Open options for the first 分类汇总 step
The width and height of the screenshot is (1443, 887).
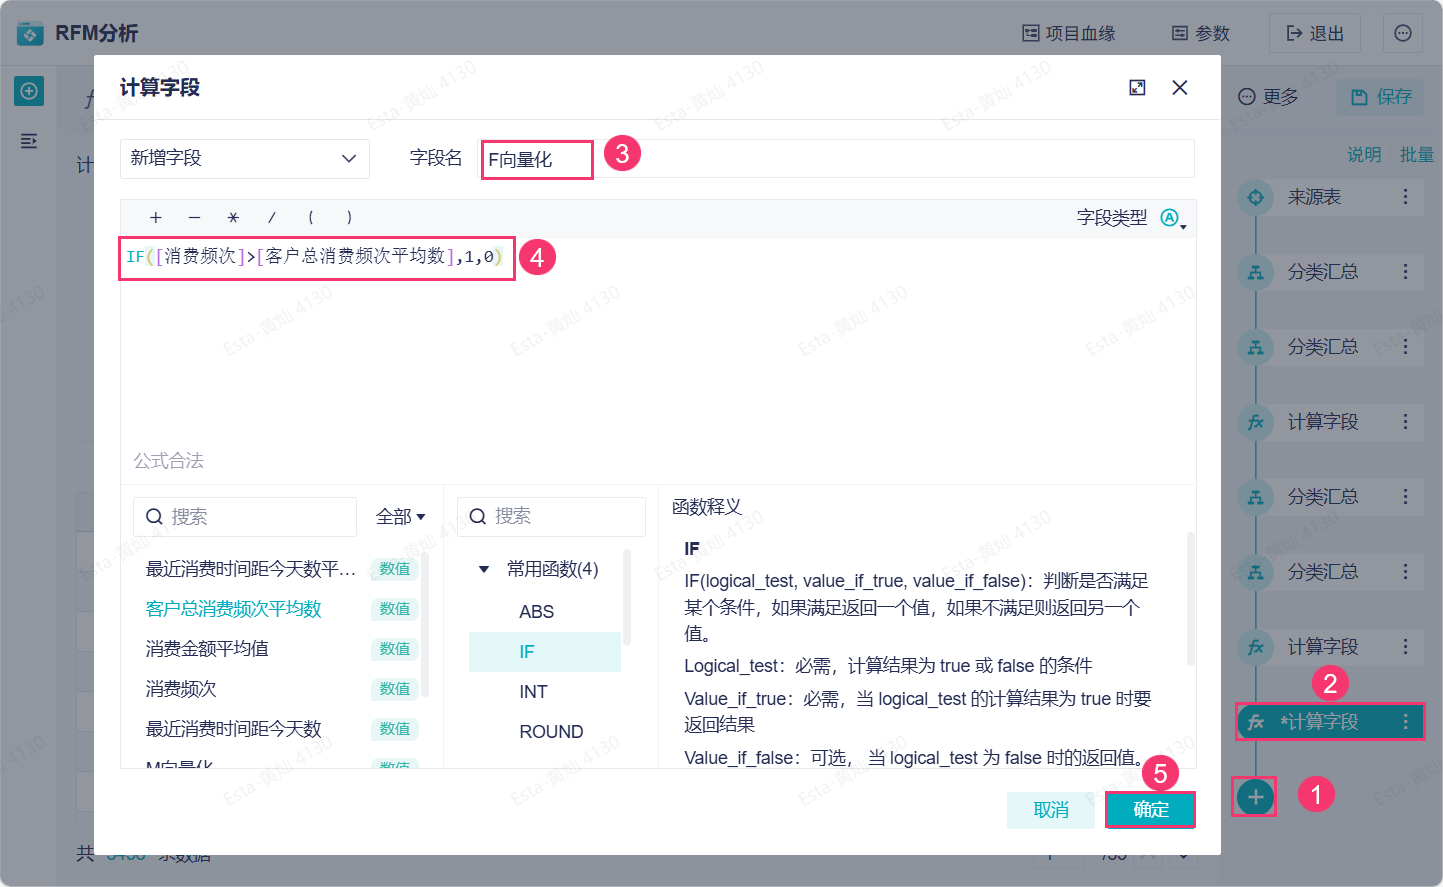(1405, 272)
